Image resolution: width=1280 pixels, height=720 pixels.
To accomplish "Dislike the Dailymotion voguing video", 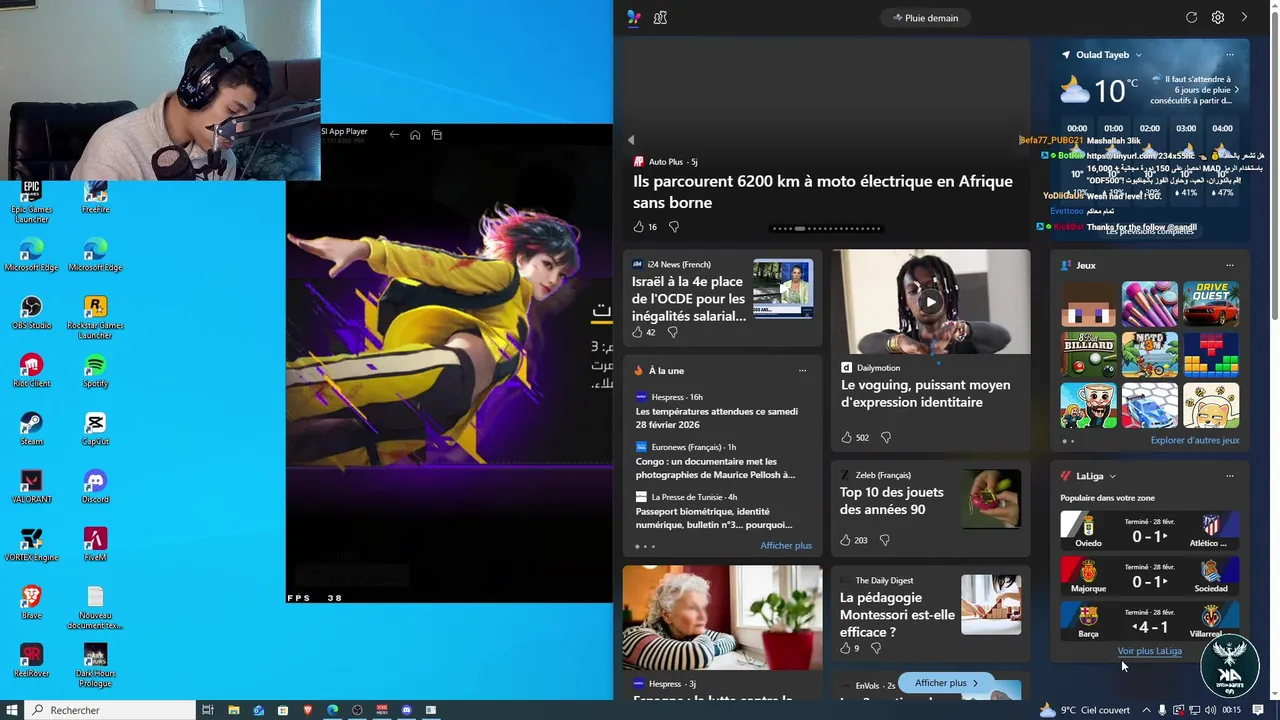I will (886, 437).
